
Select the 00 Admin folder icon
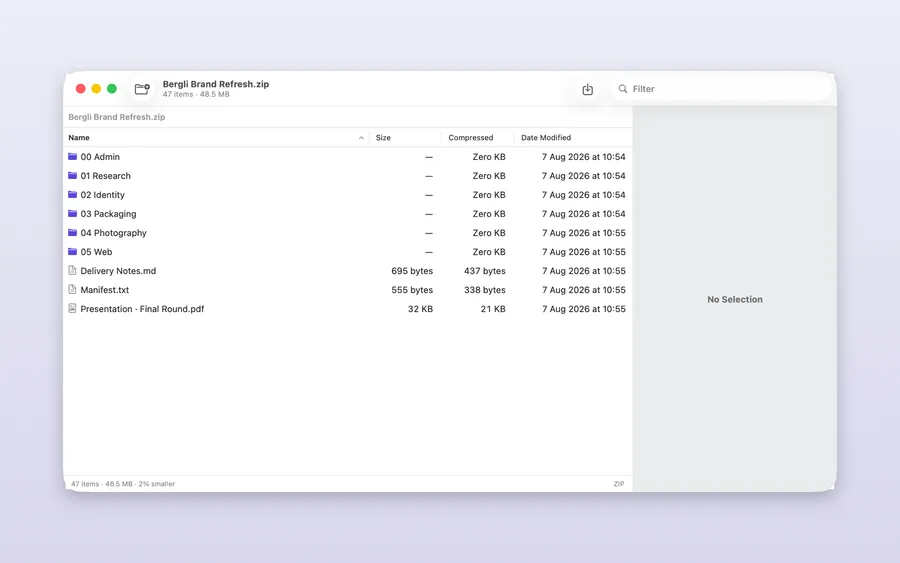72,157
